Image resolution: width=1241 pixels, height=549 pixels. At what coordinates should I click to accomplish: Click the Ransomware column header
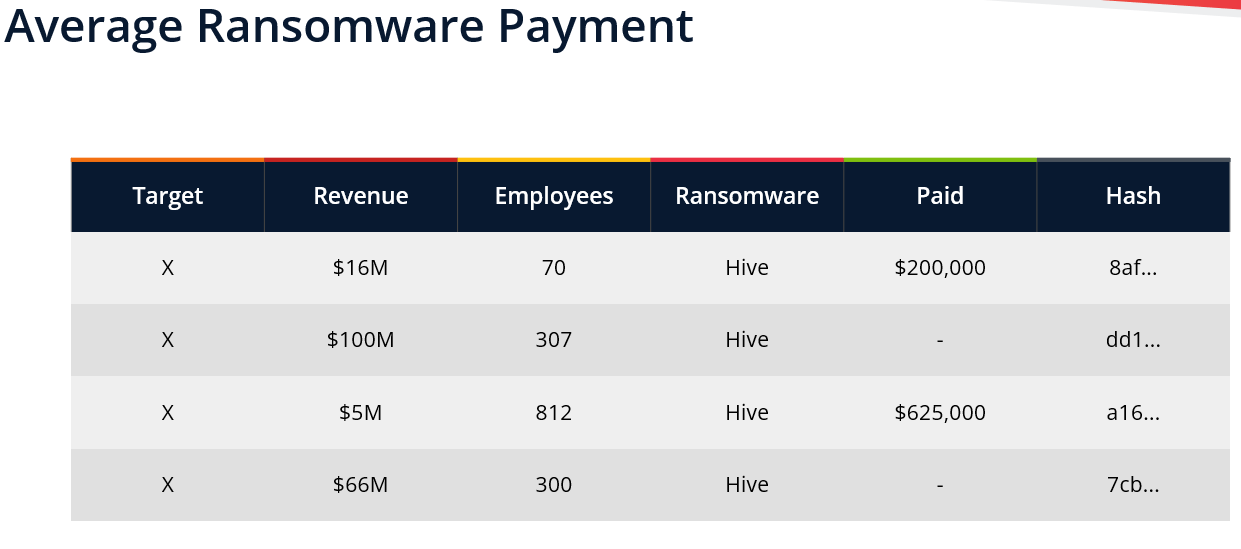tap(747, 196)
